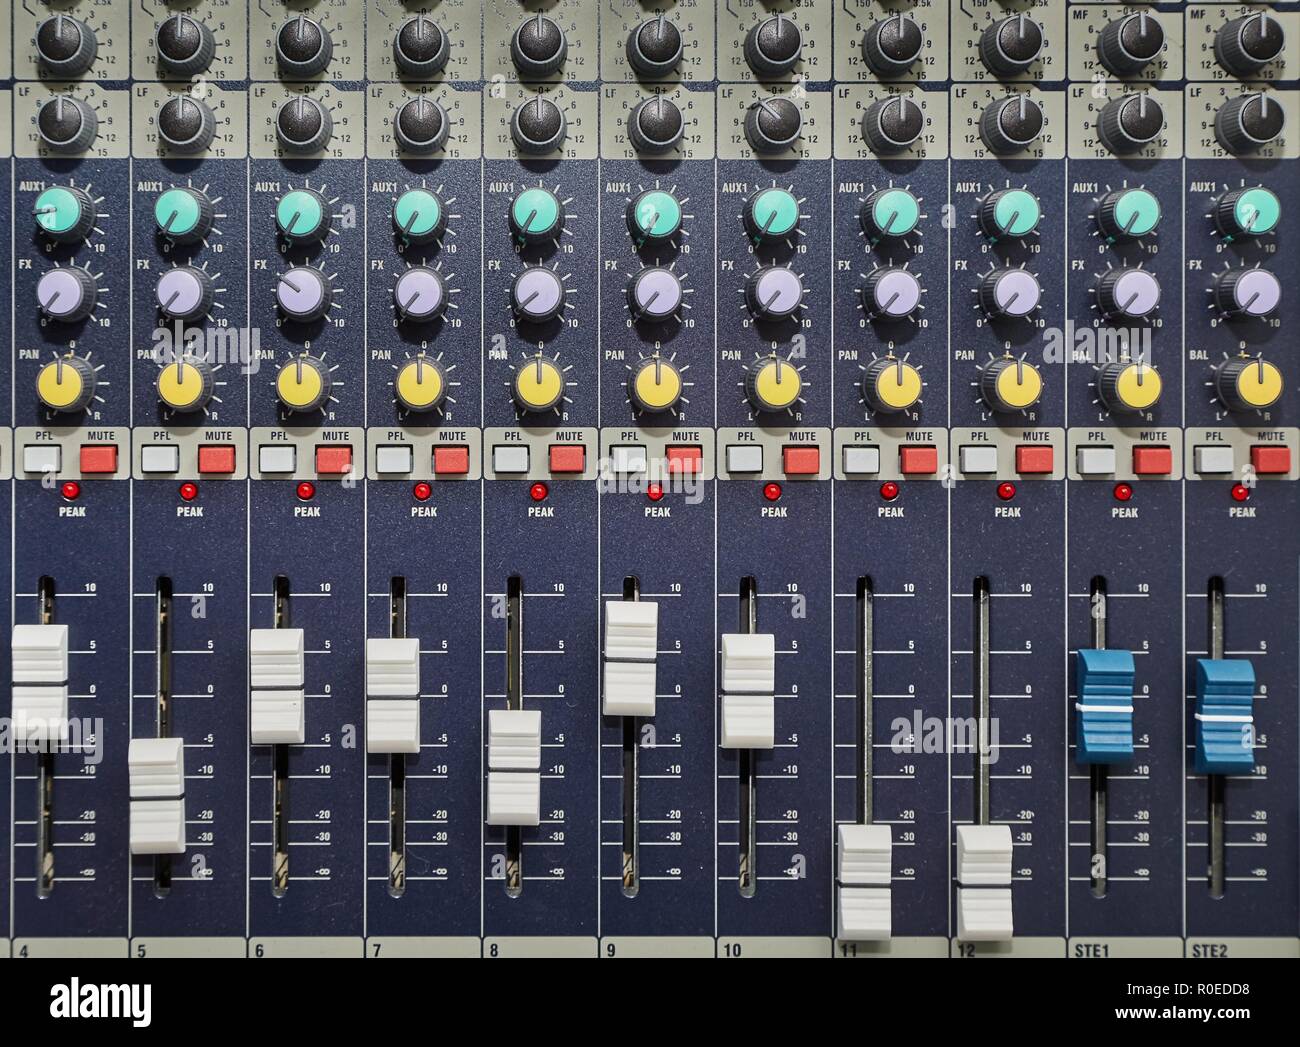
Task: Enable PFL on channel 6
Action: tap(277, 460)
